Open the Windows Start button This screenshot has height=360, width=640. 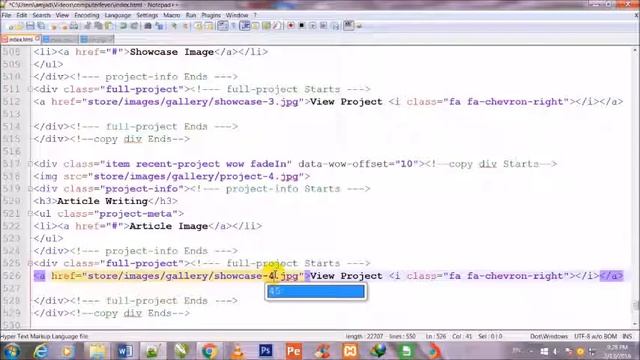[11, 351]
